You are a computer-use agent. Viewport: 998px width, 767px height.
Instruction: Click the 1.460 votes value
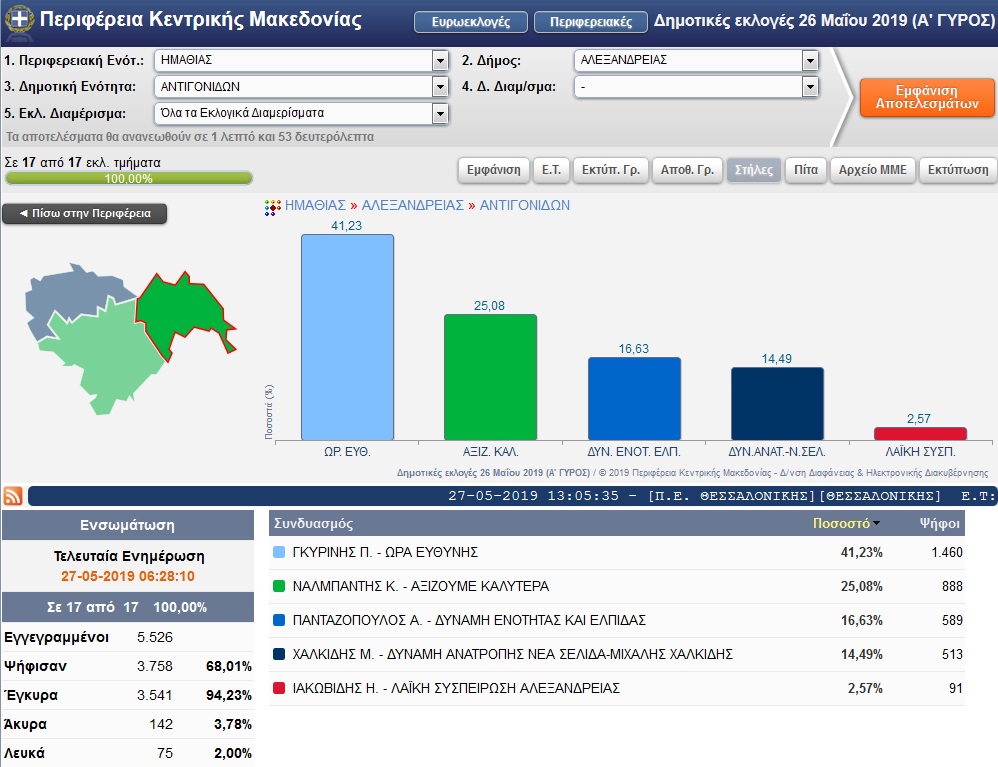point(947,552)
